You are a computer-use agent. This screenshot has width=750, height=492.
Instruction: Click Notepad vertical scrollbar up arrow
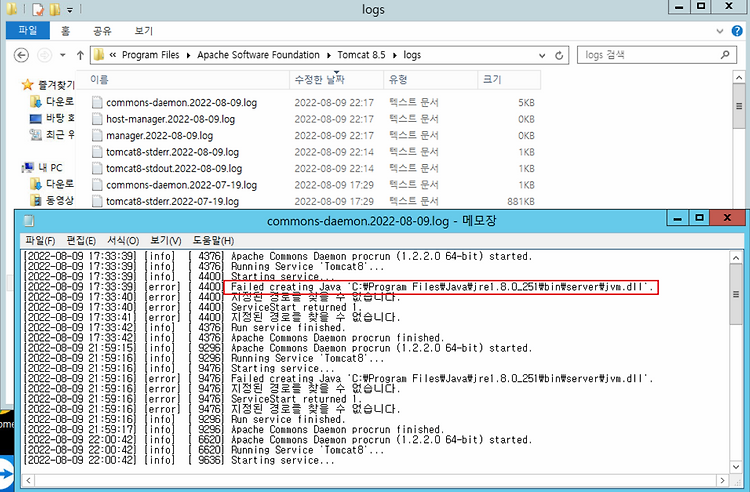click(x=736, y=258)
